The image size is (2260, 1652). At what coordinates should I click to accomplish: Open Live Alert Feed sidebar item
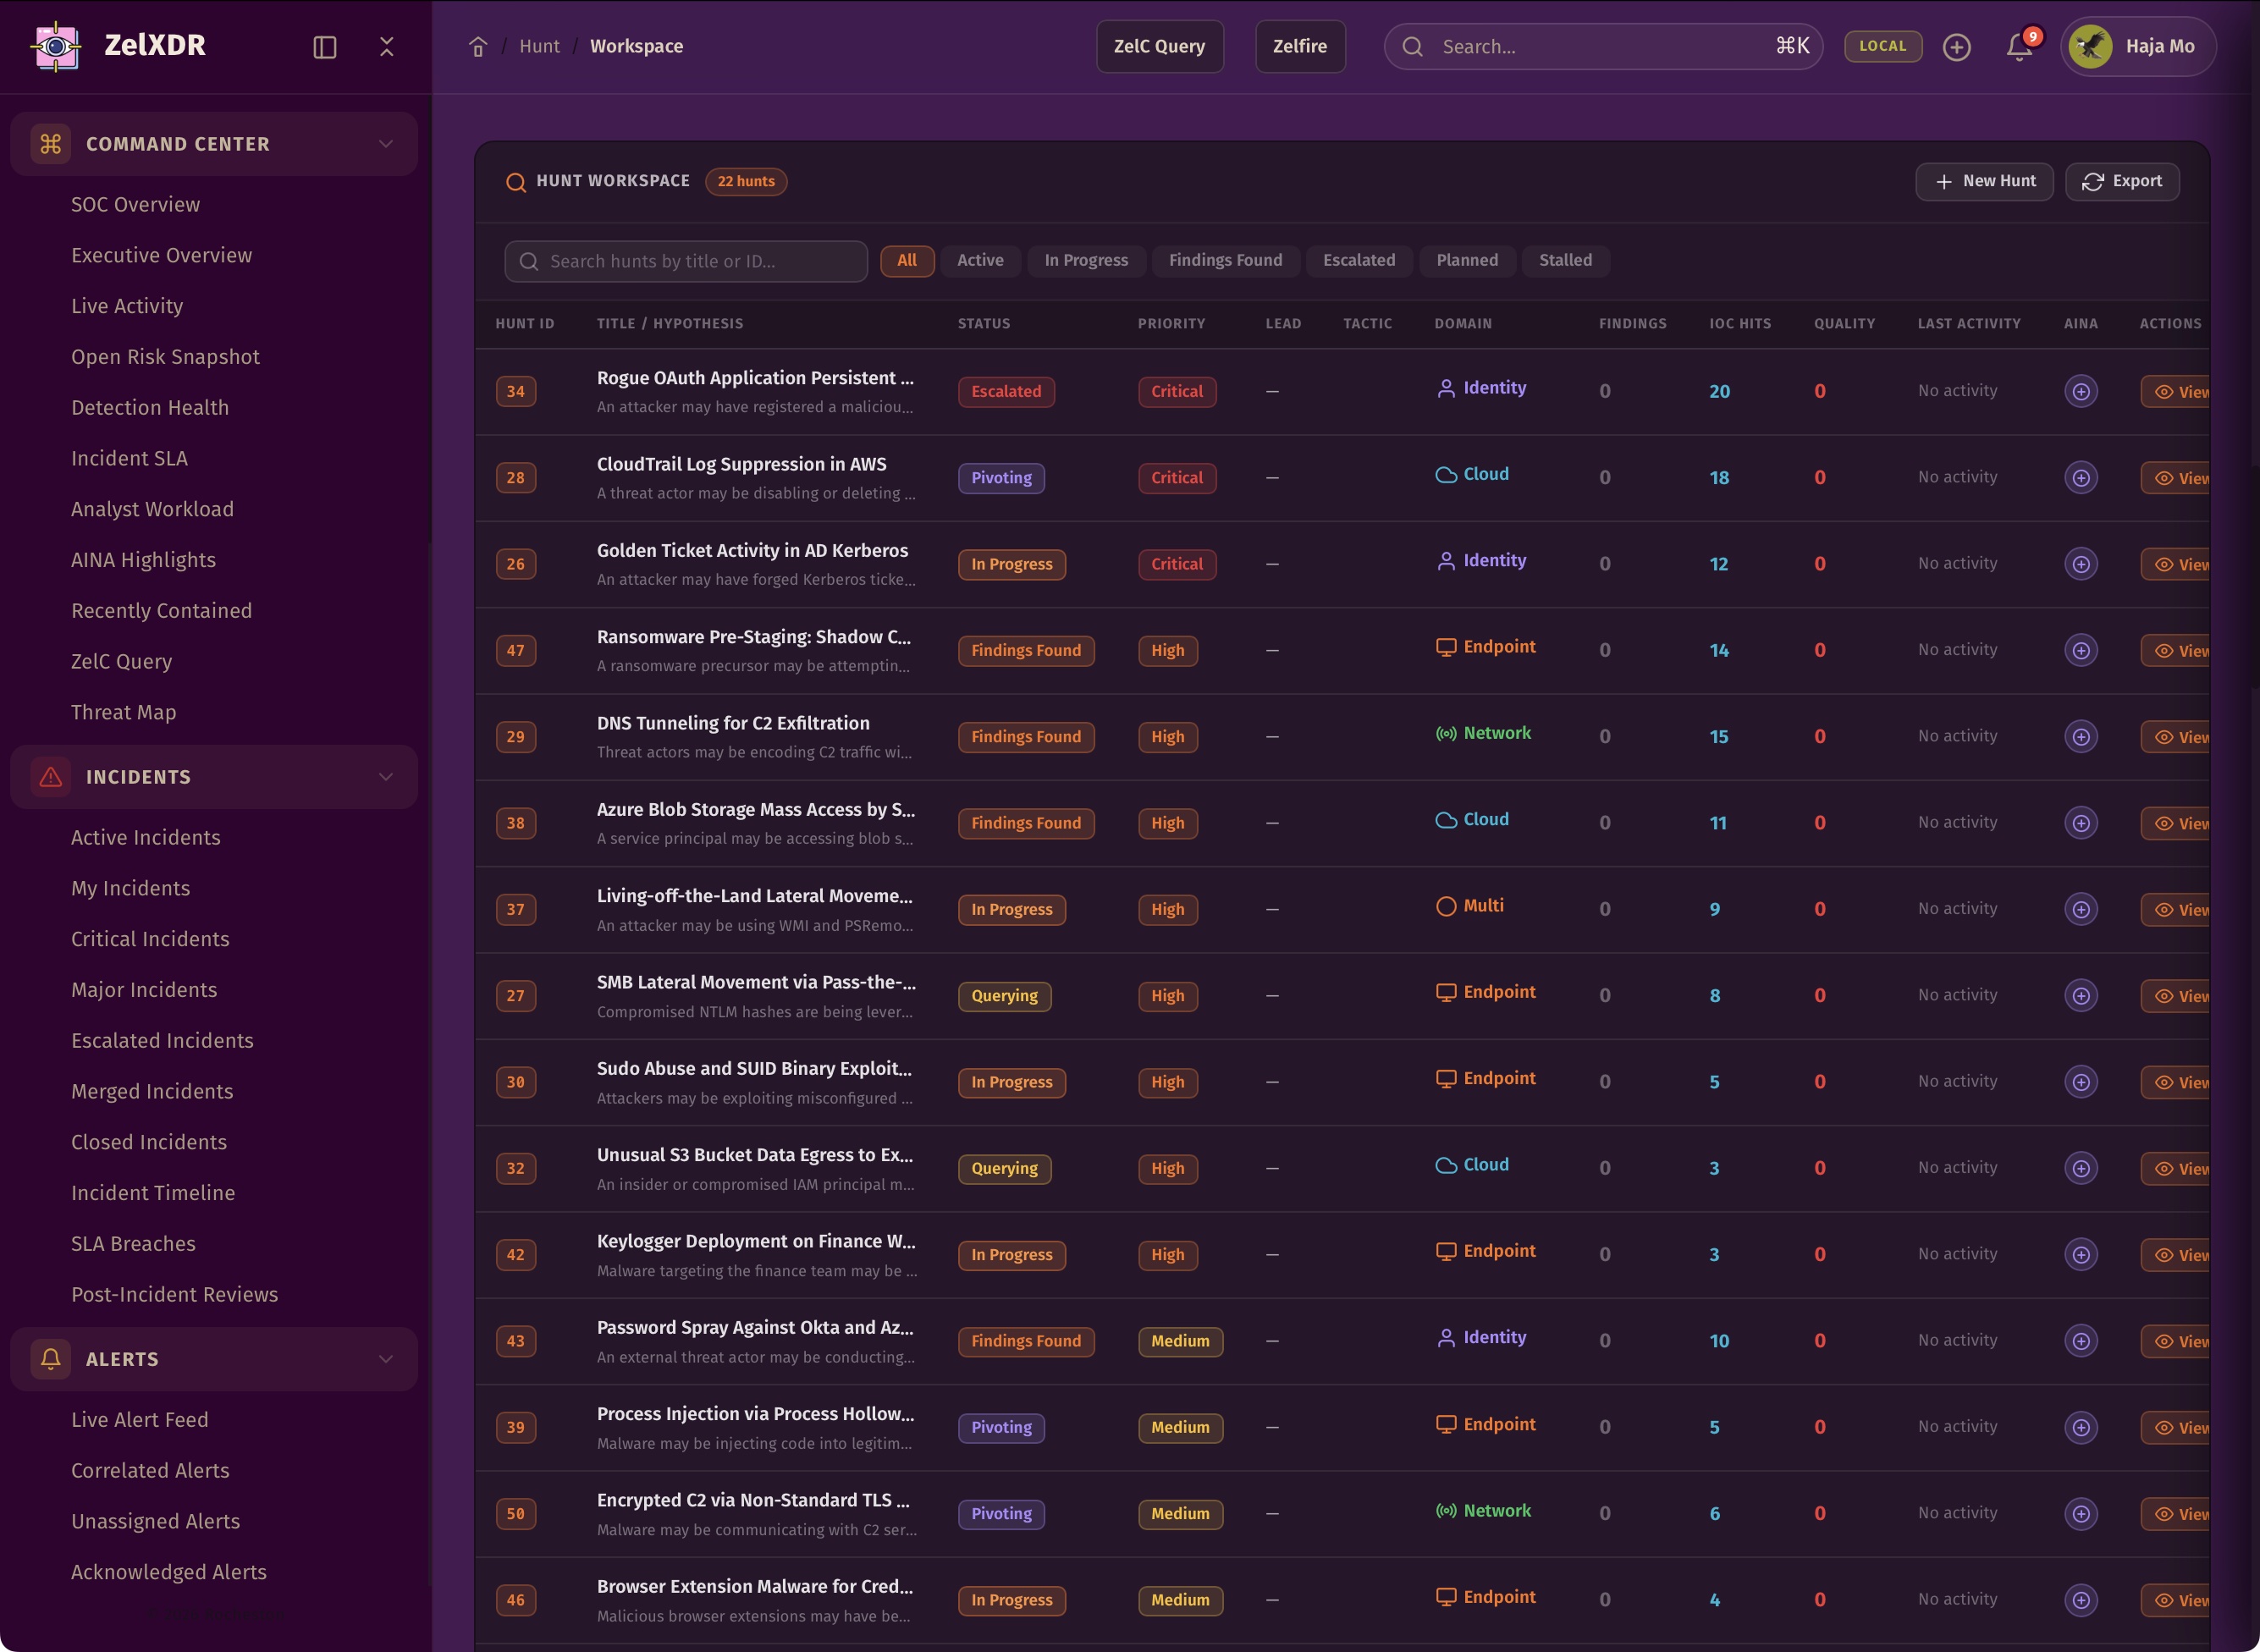pos(139,1420)
